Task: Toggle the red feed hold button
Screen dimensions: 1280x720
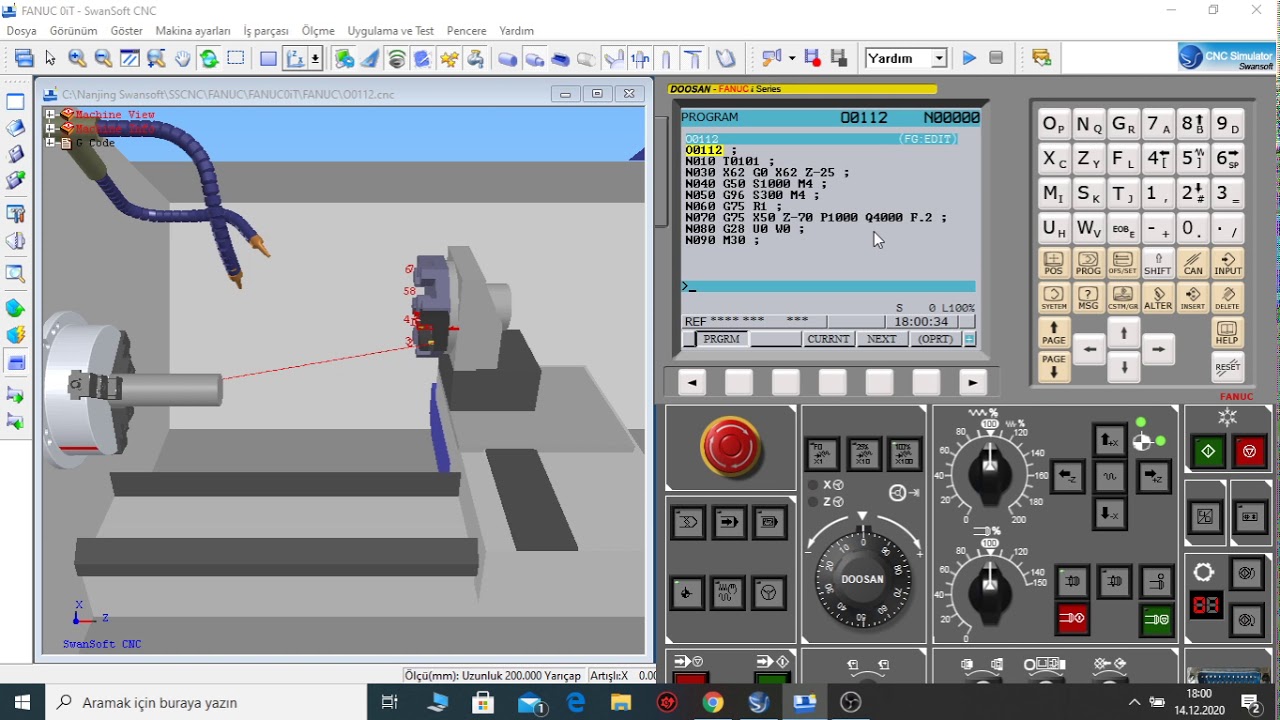Action: tap(1249, 452)
